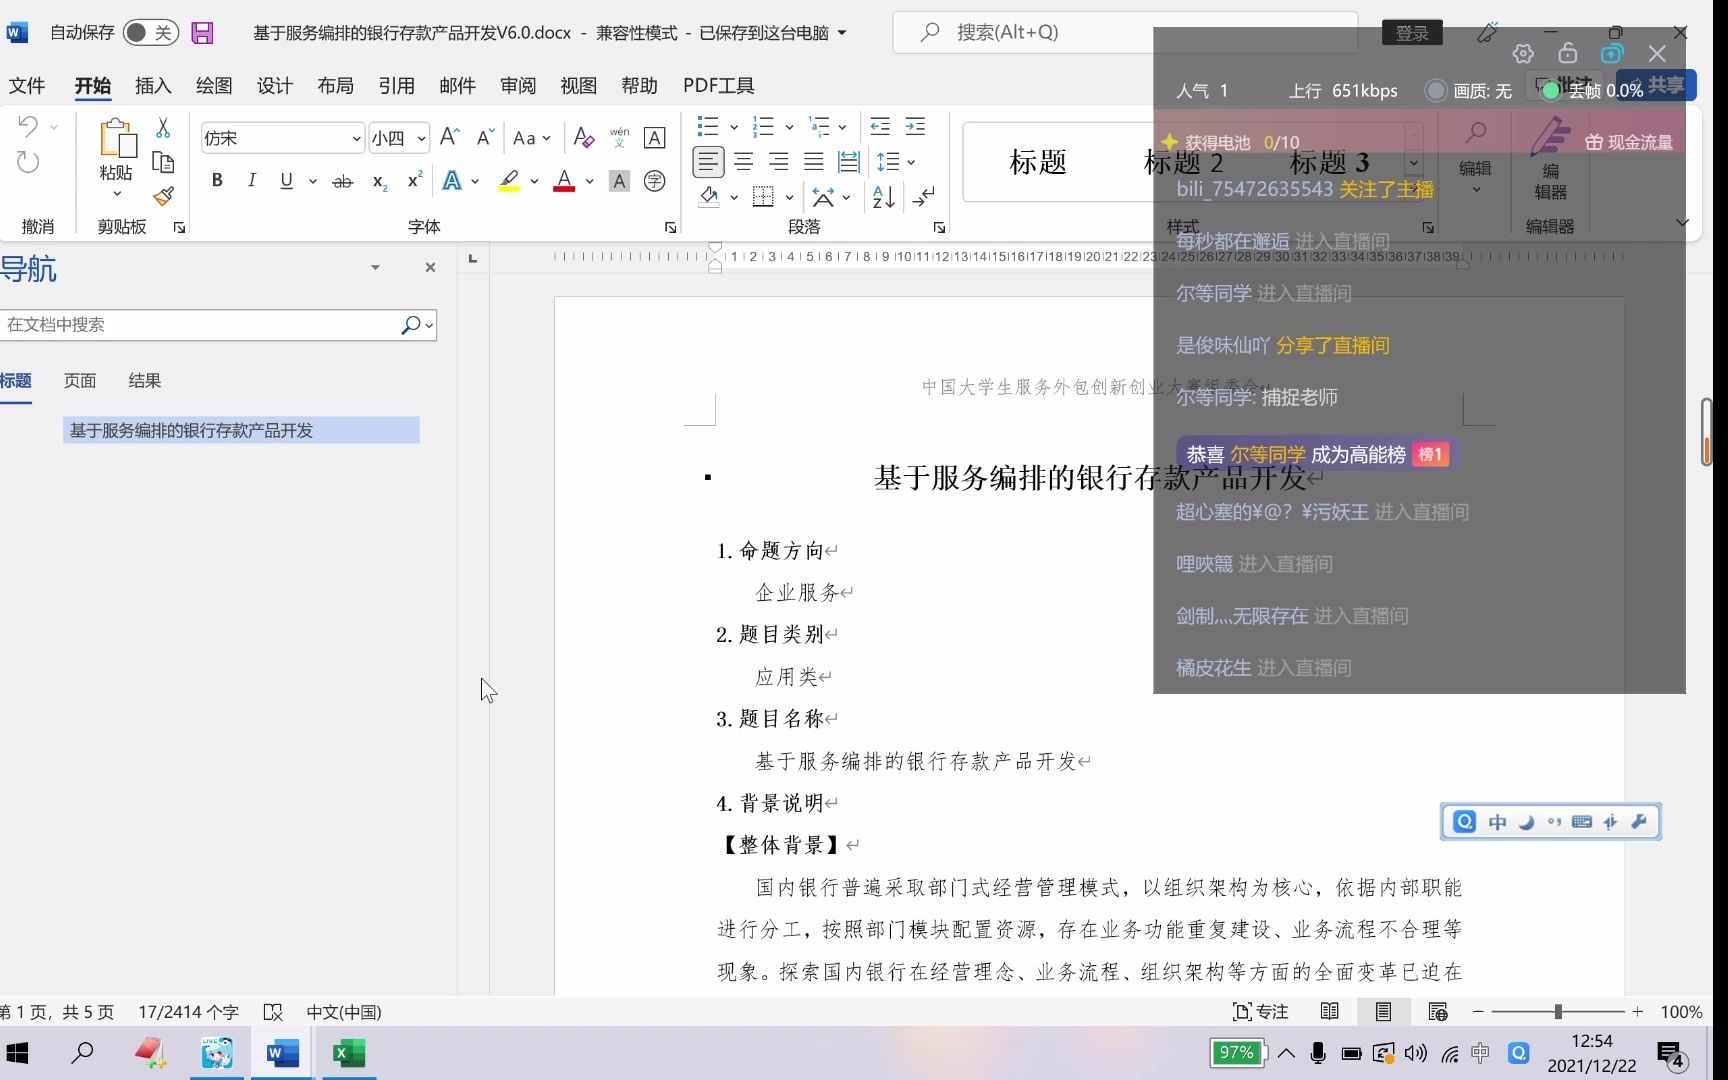Open Font dialog launcher

point(670,228)
